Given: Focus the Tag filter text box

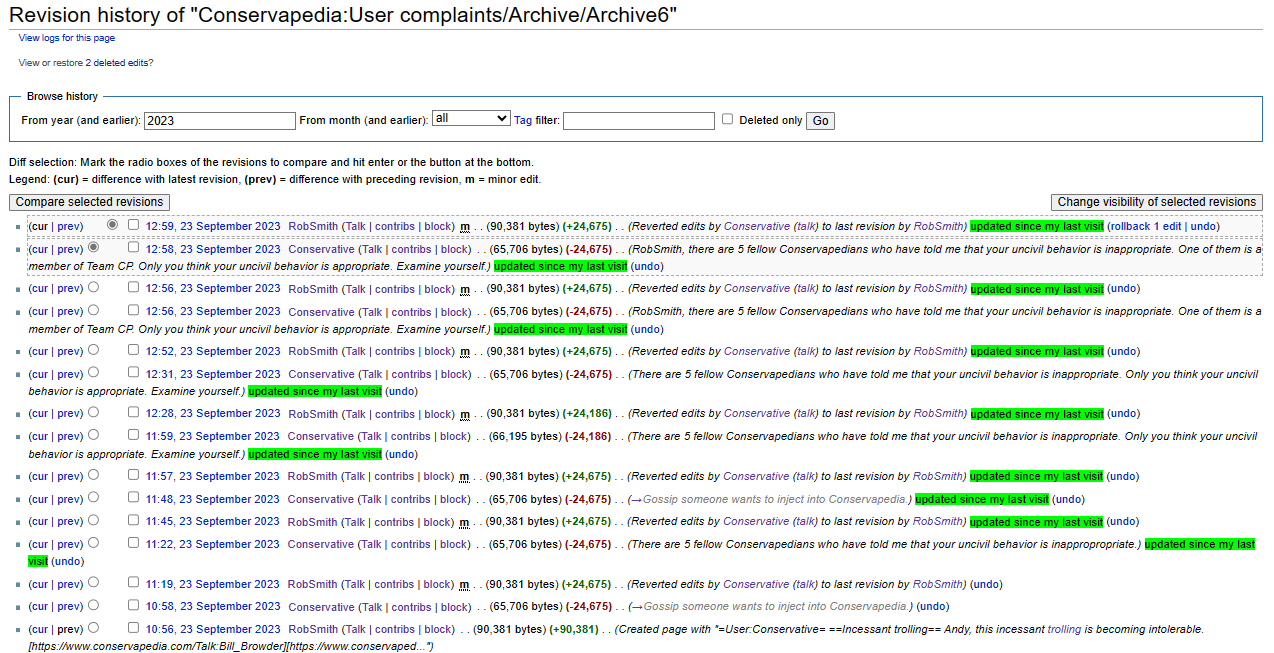Looking at the screenshot, I should point(639,120).
